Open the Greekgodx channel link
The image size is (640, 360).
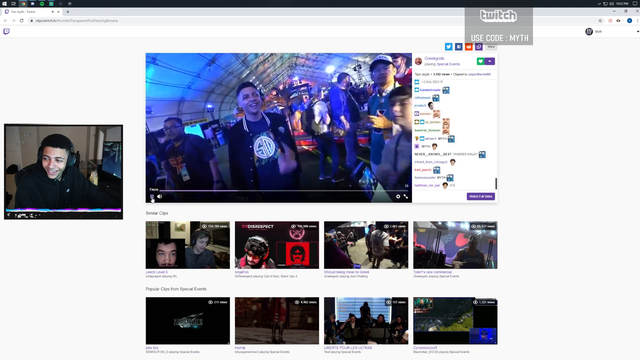[434, 58]
